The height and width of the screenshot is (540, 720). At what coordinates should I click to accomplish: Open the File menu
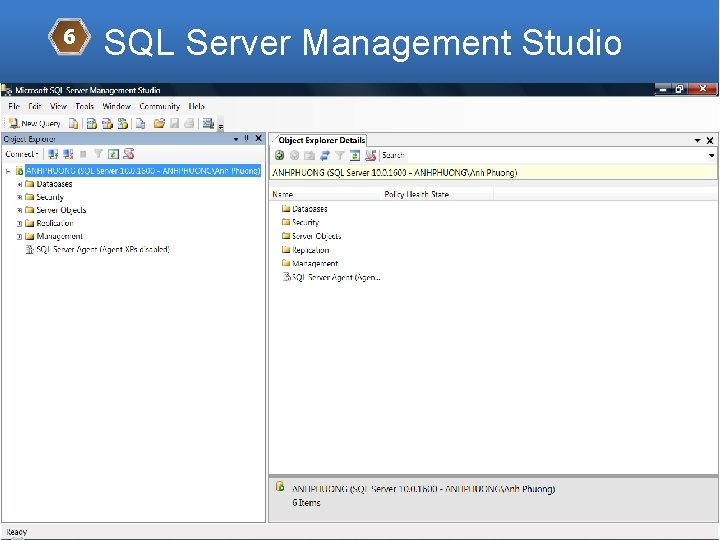(x=14, y=106)
